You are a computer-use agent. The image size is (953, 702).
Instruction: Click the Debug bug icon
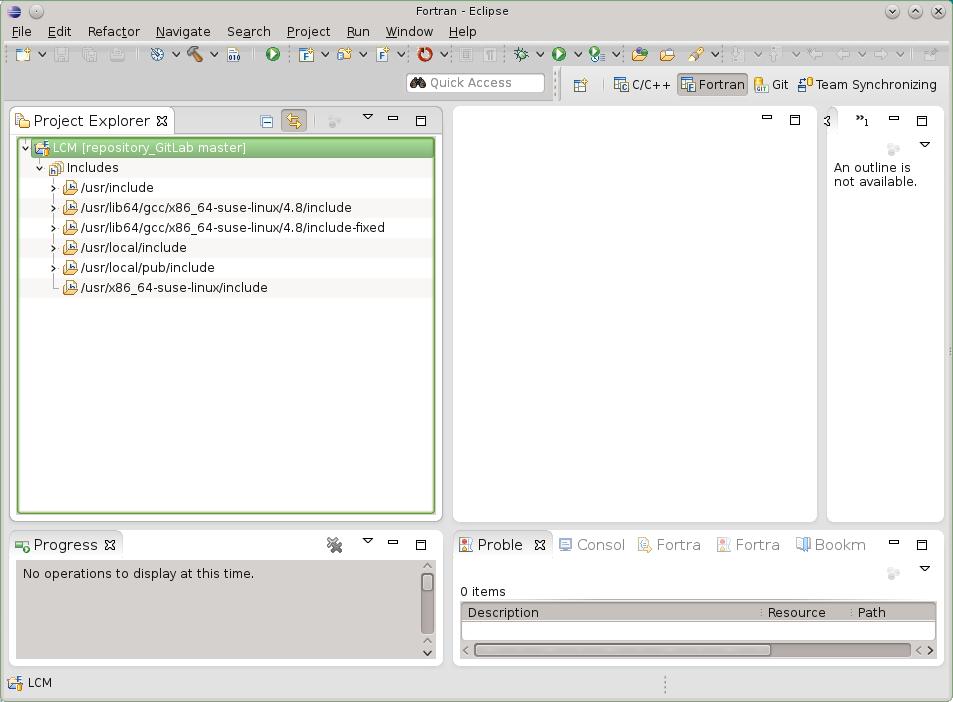coord(521,55)
